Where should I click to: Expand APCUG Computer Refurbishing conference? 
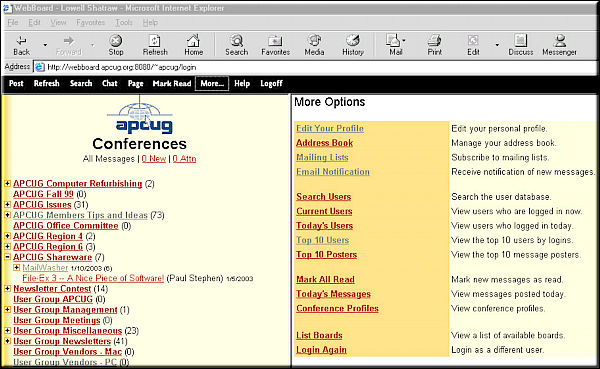(7, 184)
